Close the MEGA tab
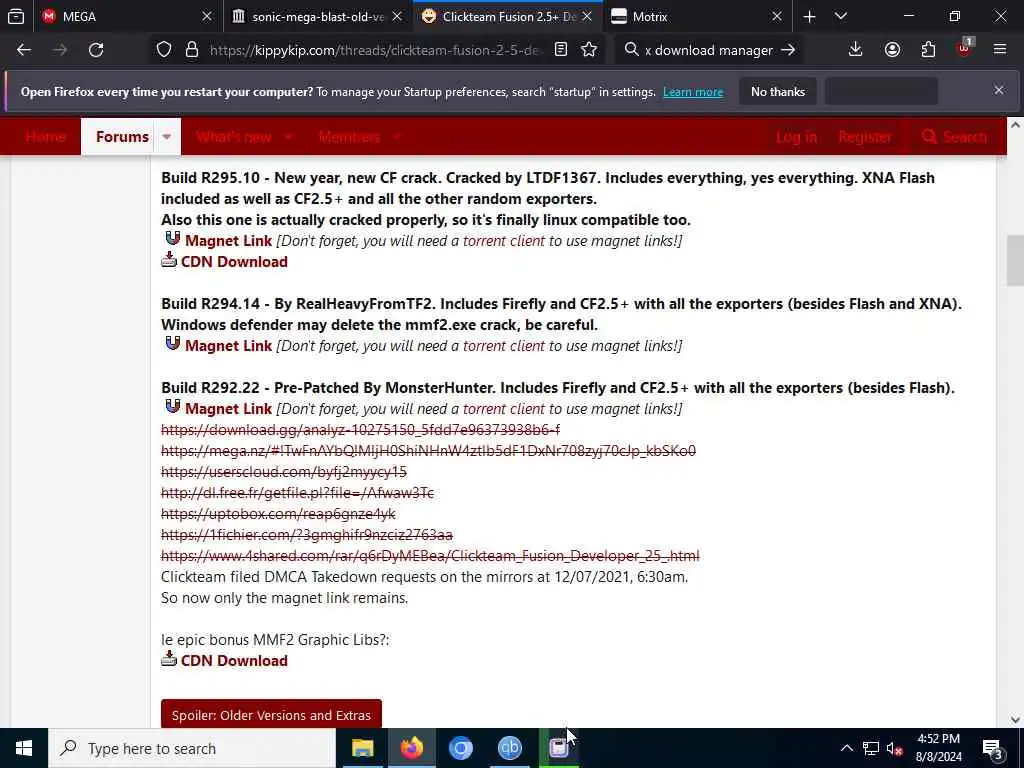The image size is (1024, 768). 207,16
